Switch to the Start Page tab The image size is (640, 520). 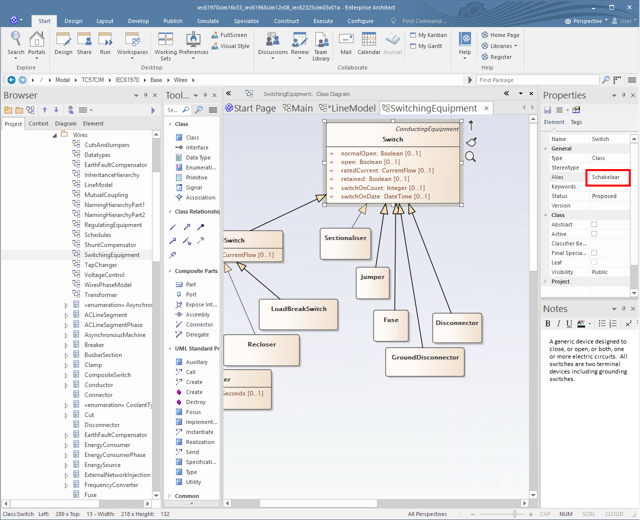click(x=251, y=108)
